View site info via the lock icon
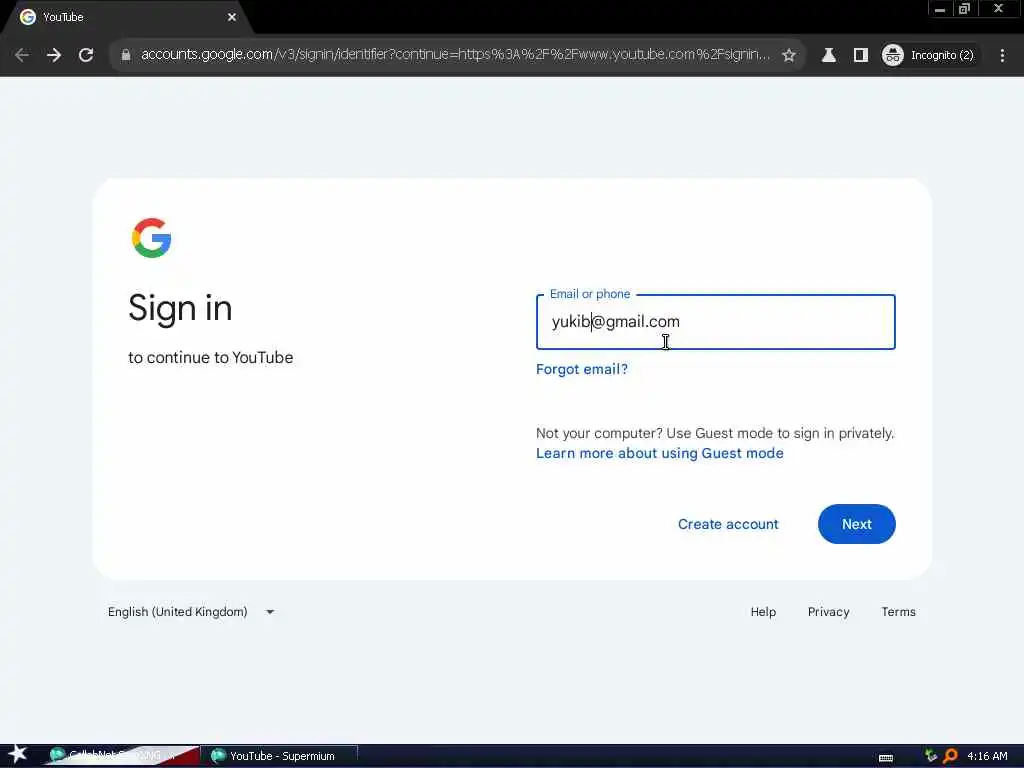1024x768 pixels. tap(126, 55)
